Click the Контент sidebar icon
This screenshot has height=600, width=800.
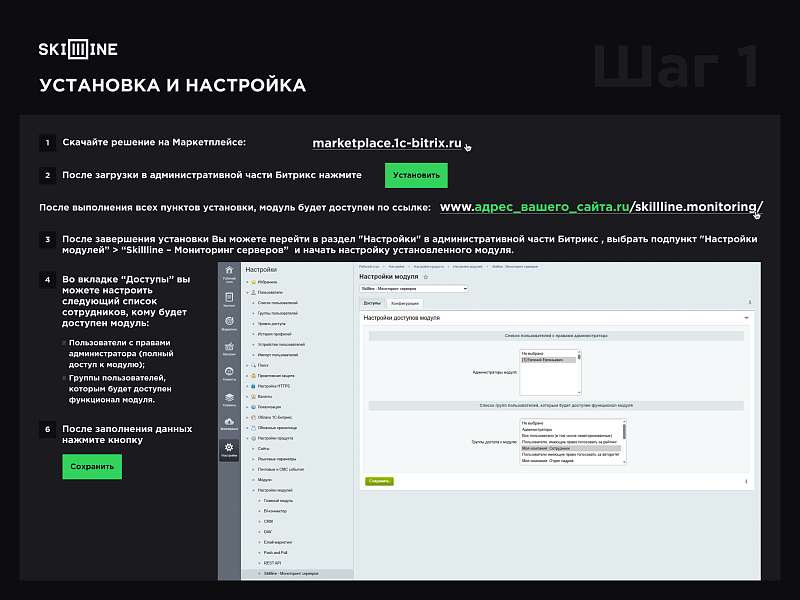click(229, 297)
